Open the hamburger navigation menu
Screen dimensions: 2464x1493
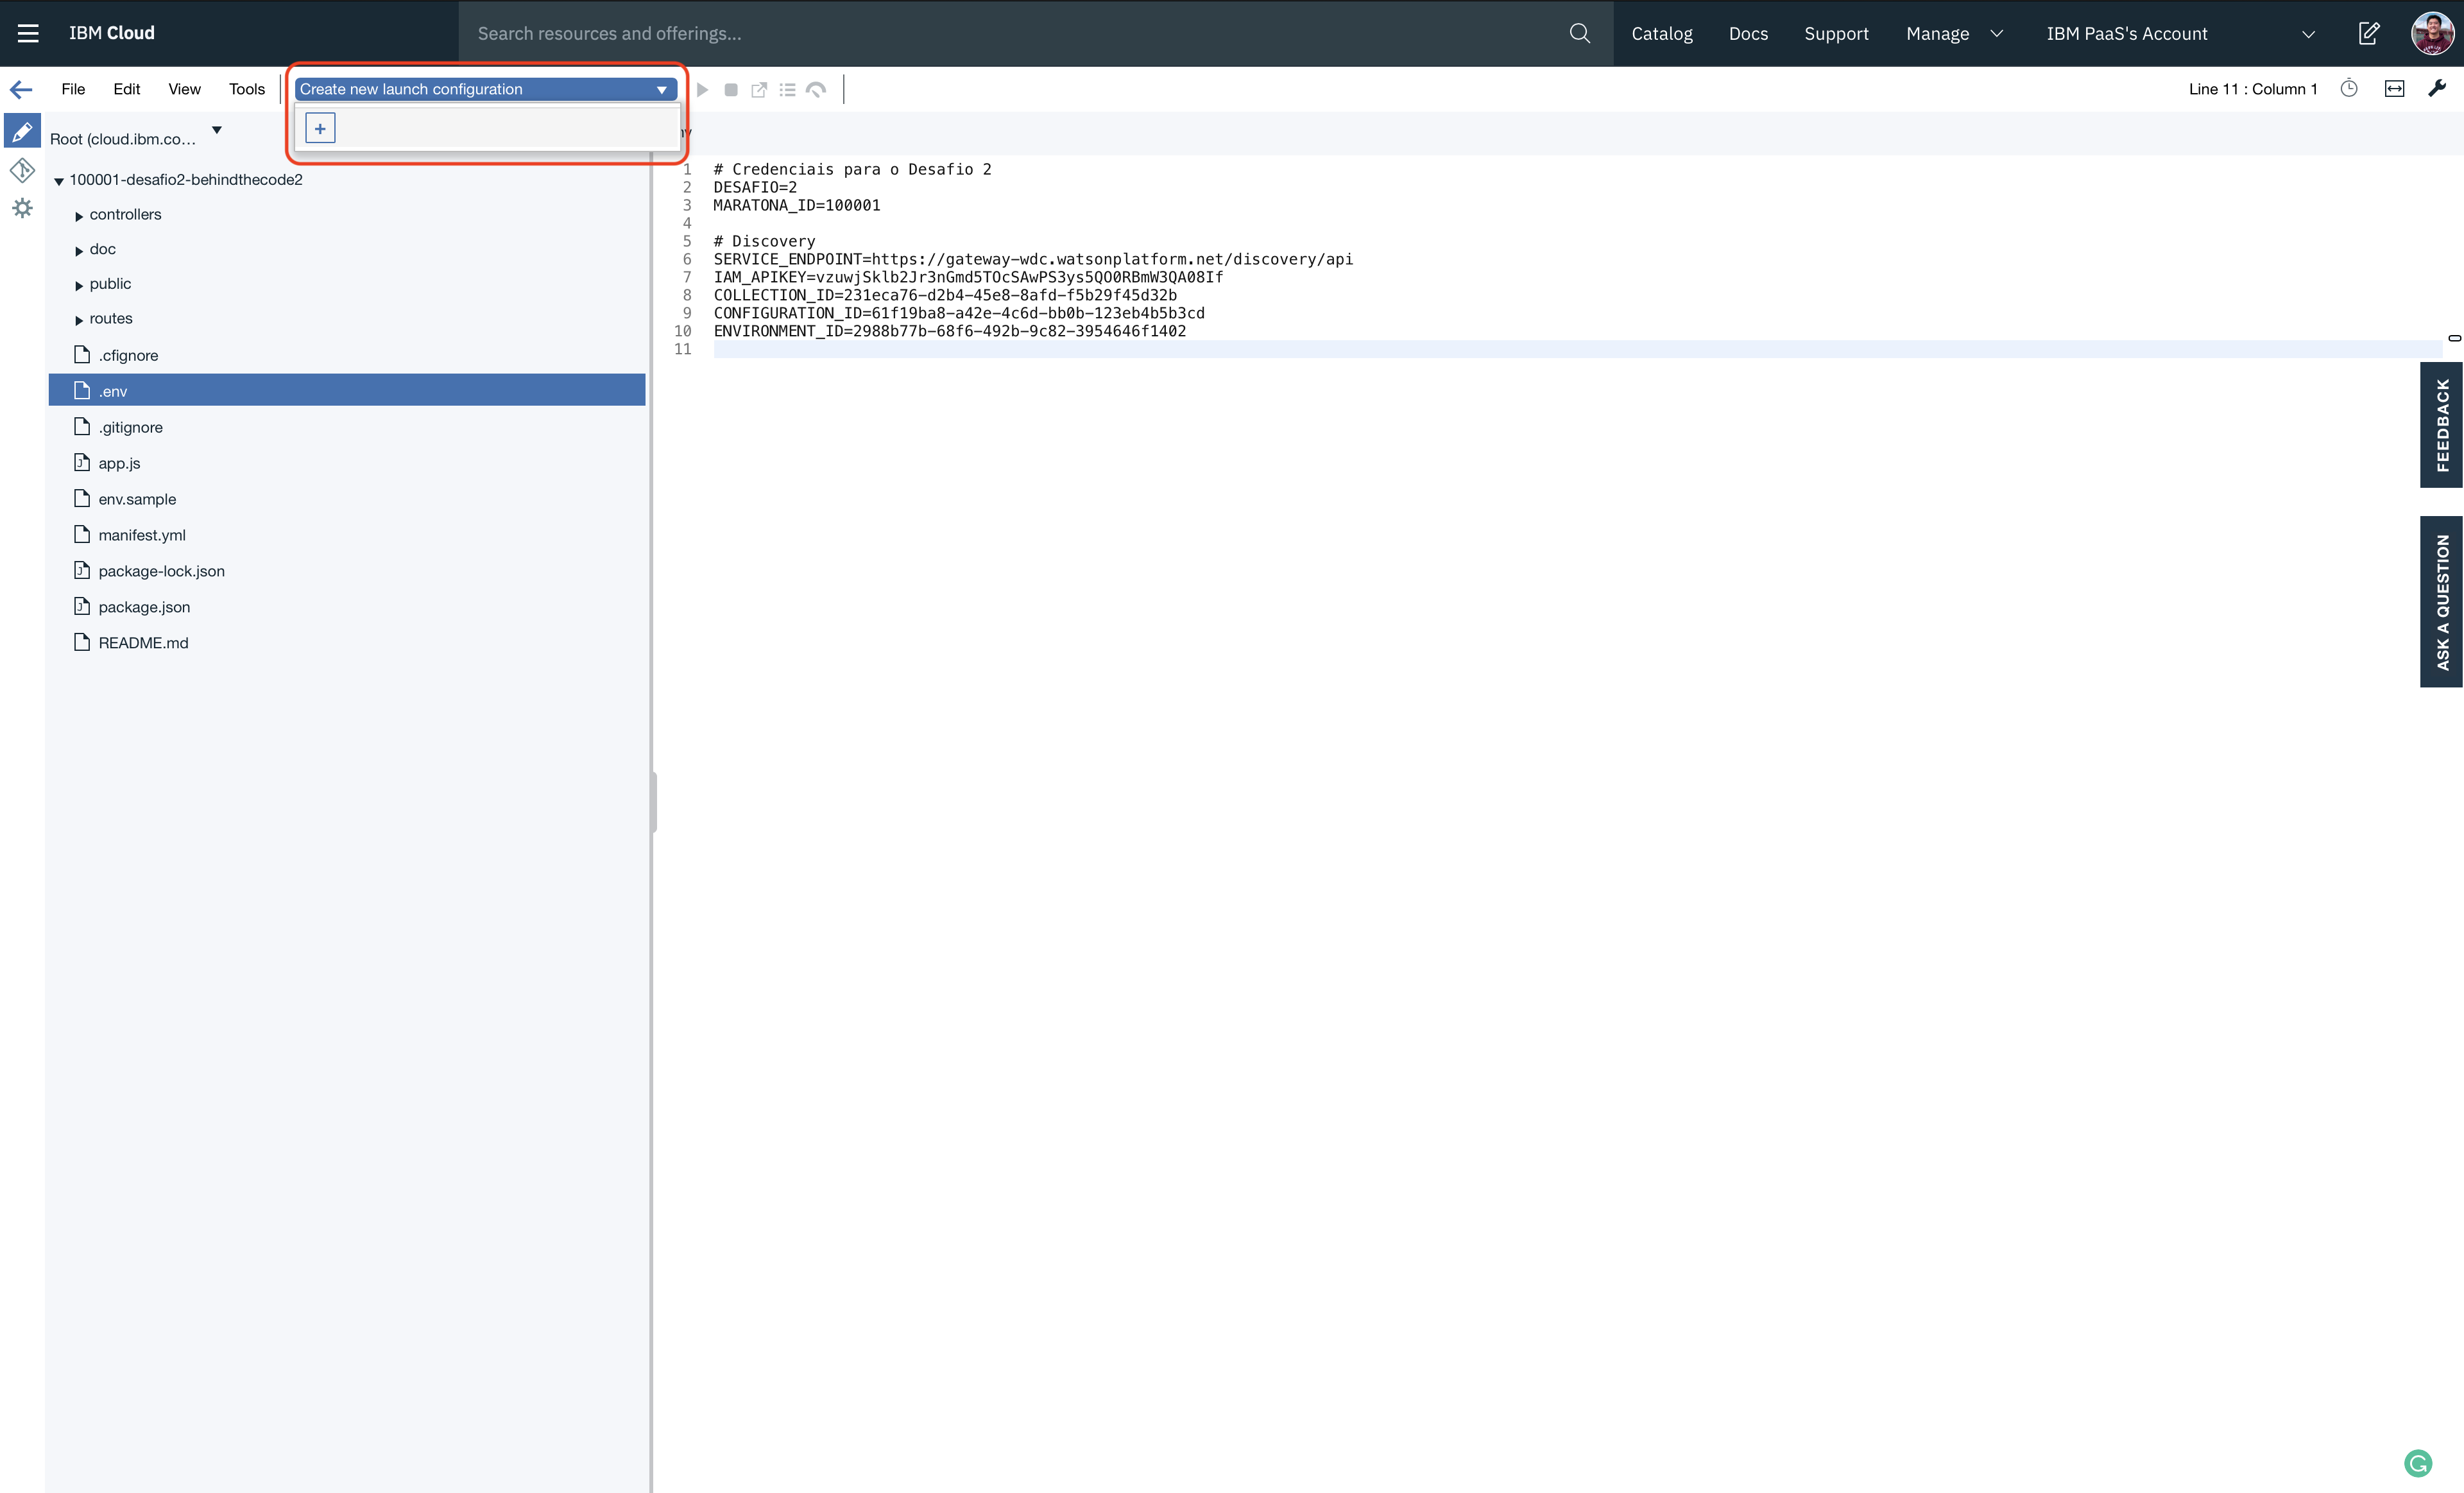(28, 33)
